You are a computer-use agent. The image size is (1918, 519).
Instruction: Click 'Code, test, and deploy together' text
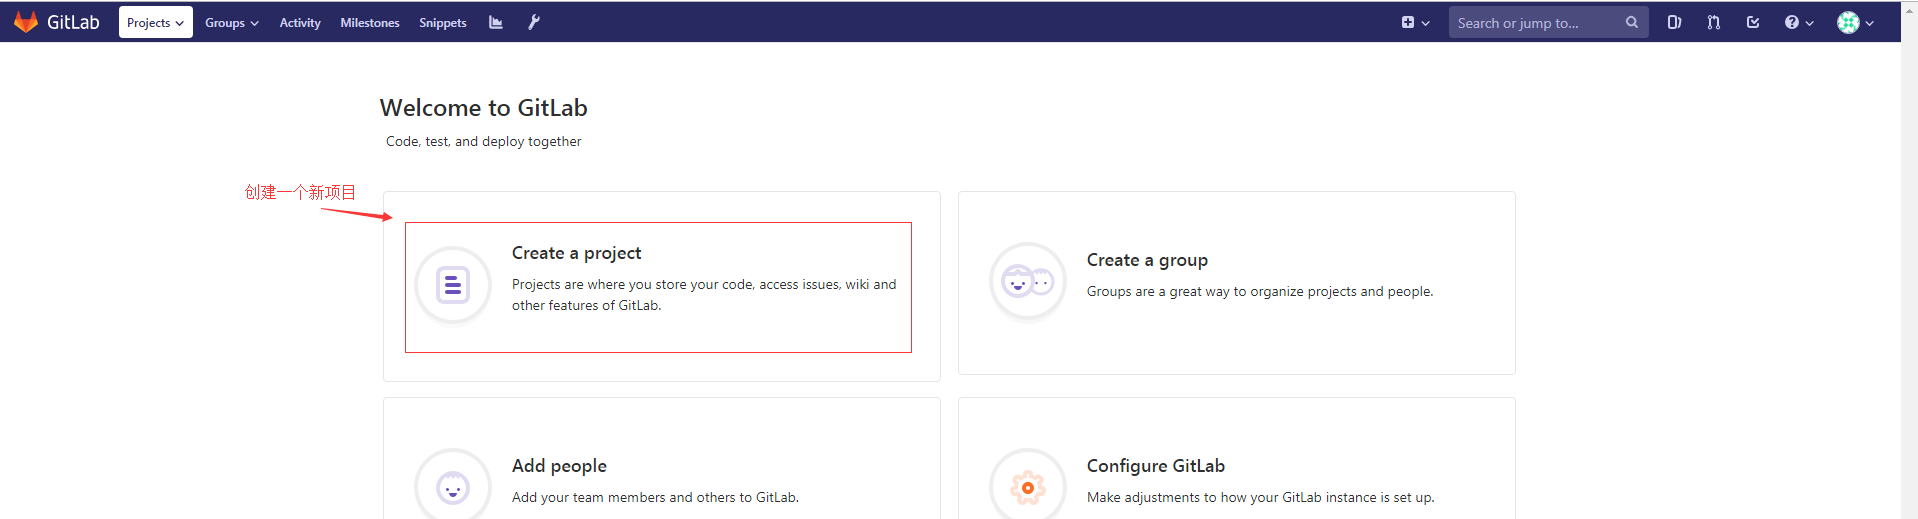[x=484, y=141]
